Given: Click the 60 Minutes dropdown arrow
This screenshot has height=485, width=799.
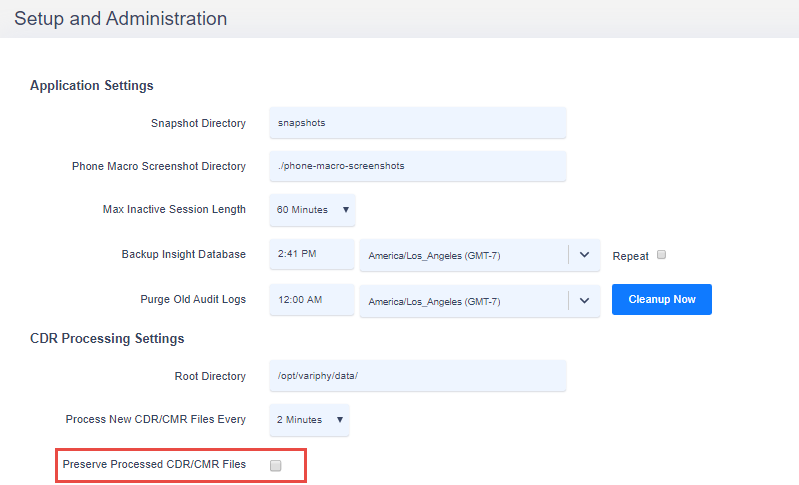Looking at the screenshot, I should tap(345, 210).
